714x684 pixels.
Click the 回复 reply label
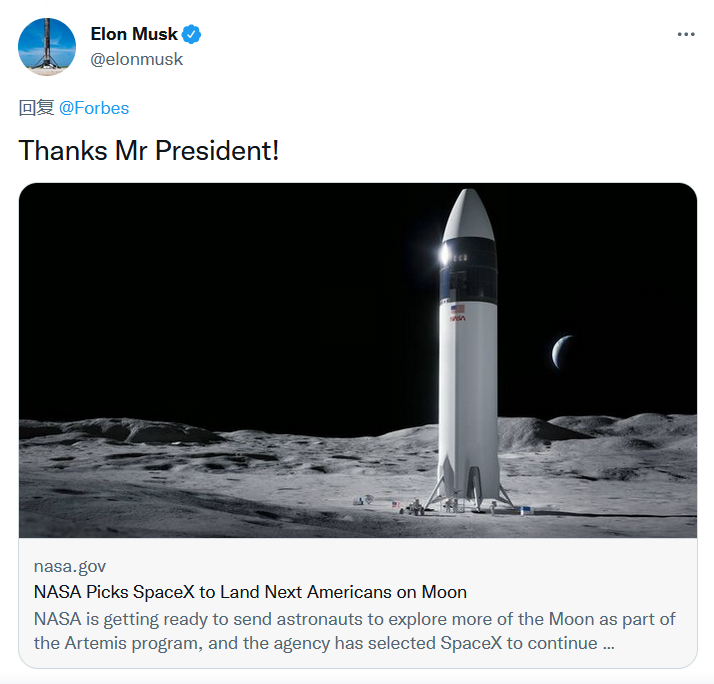point(36,108)
